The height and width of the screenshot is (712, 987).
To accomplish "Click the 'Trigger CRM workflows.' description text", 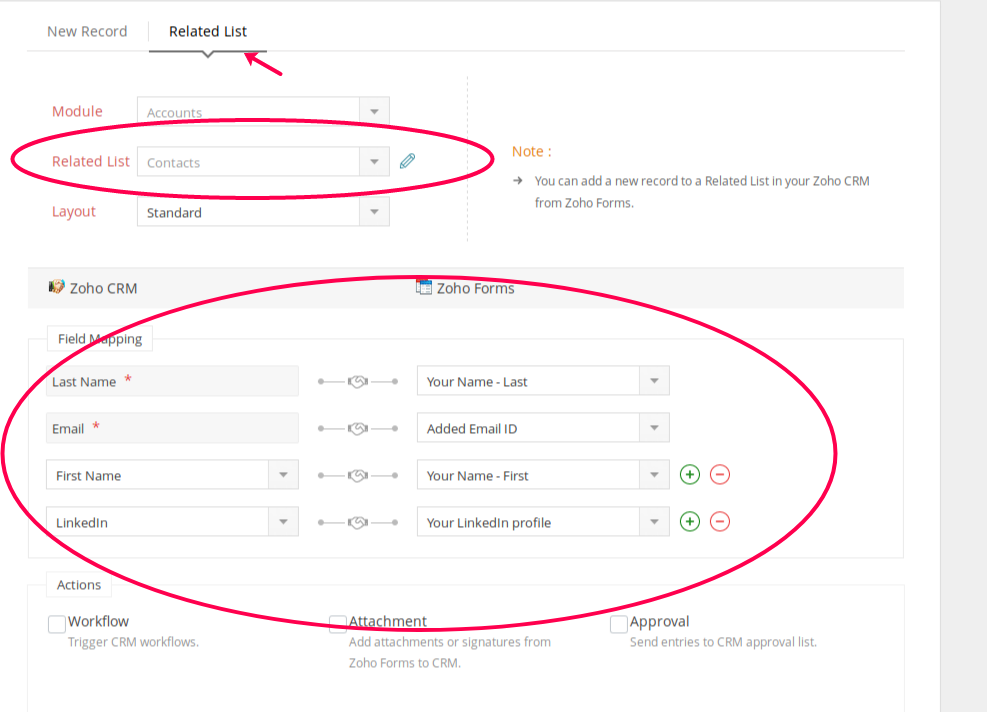I will (133, 642).
